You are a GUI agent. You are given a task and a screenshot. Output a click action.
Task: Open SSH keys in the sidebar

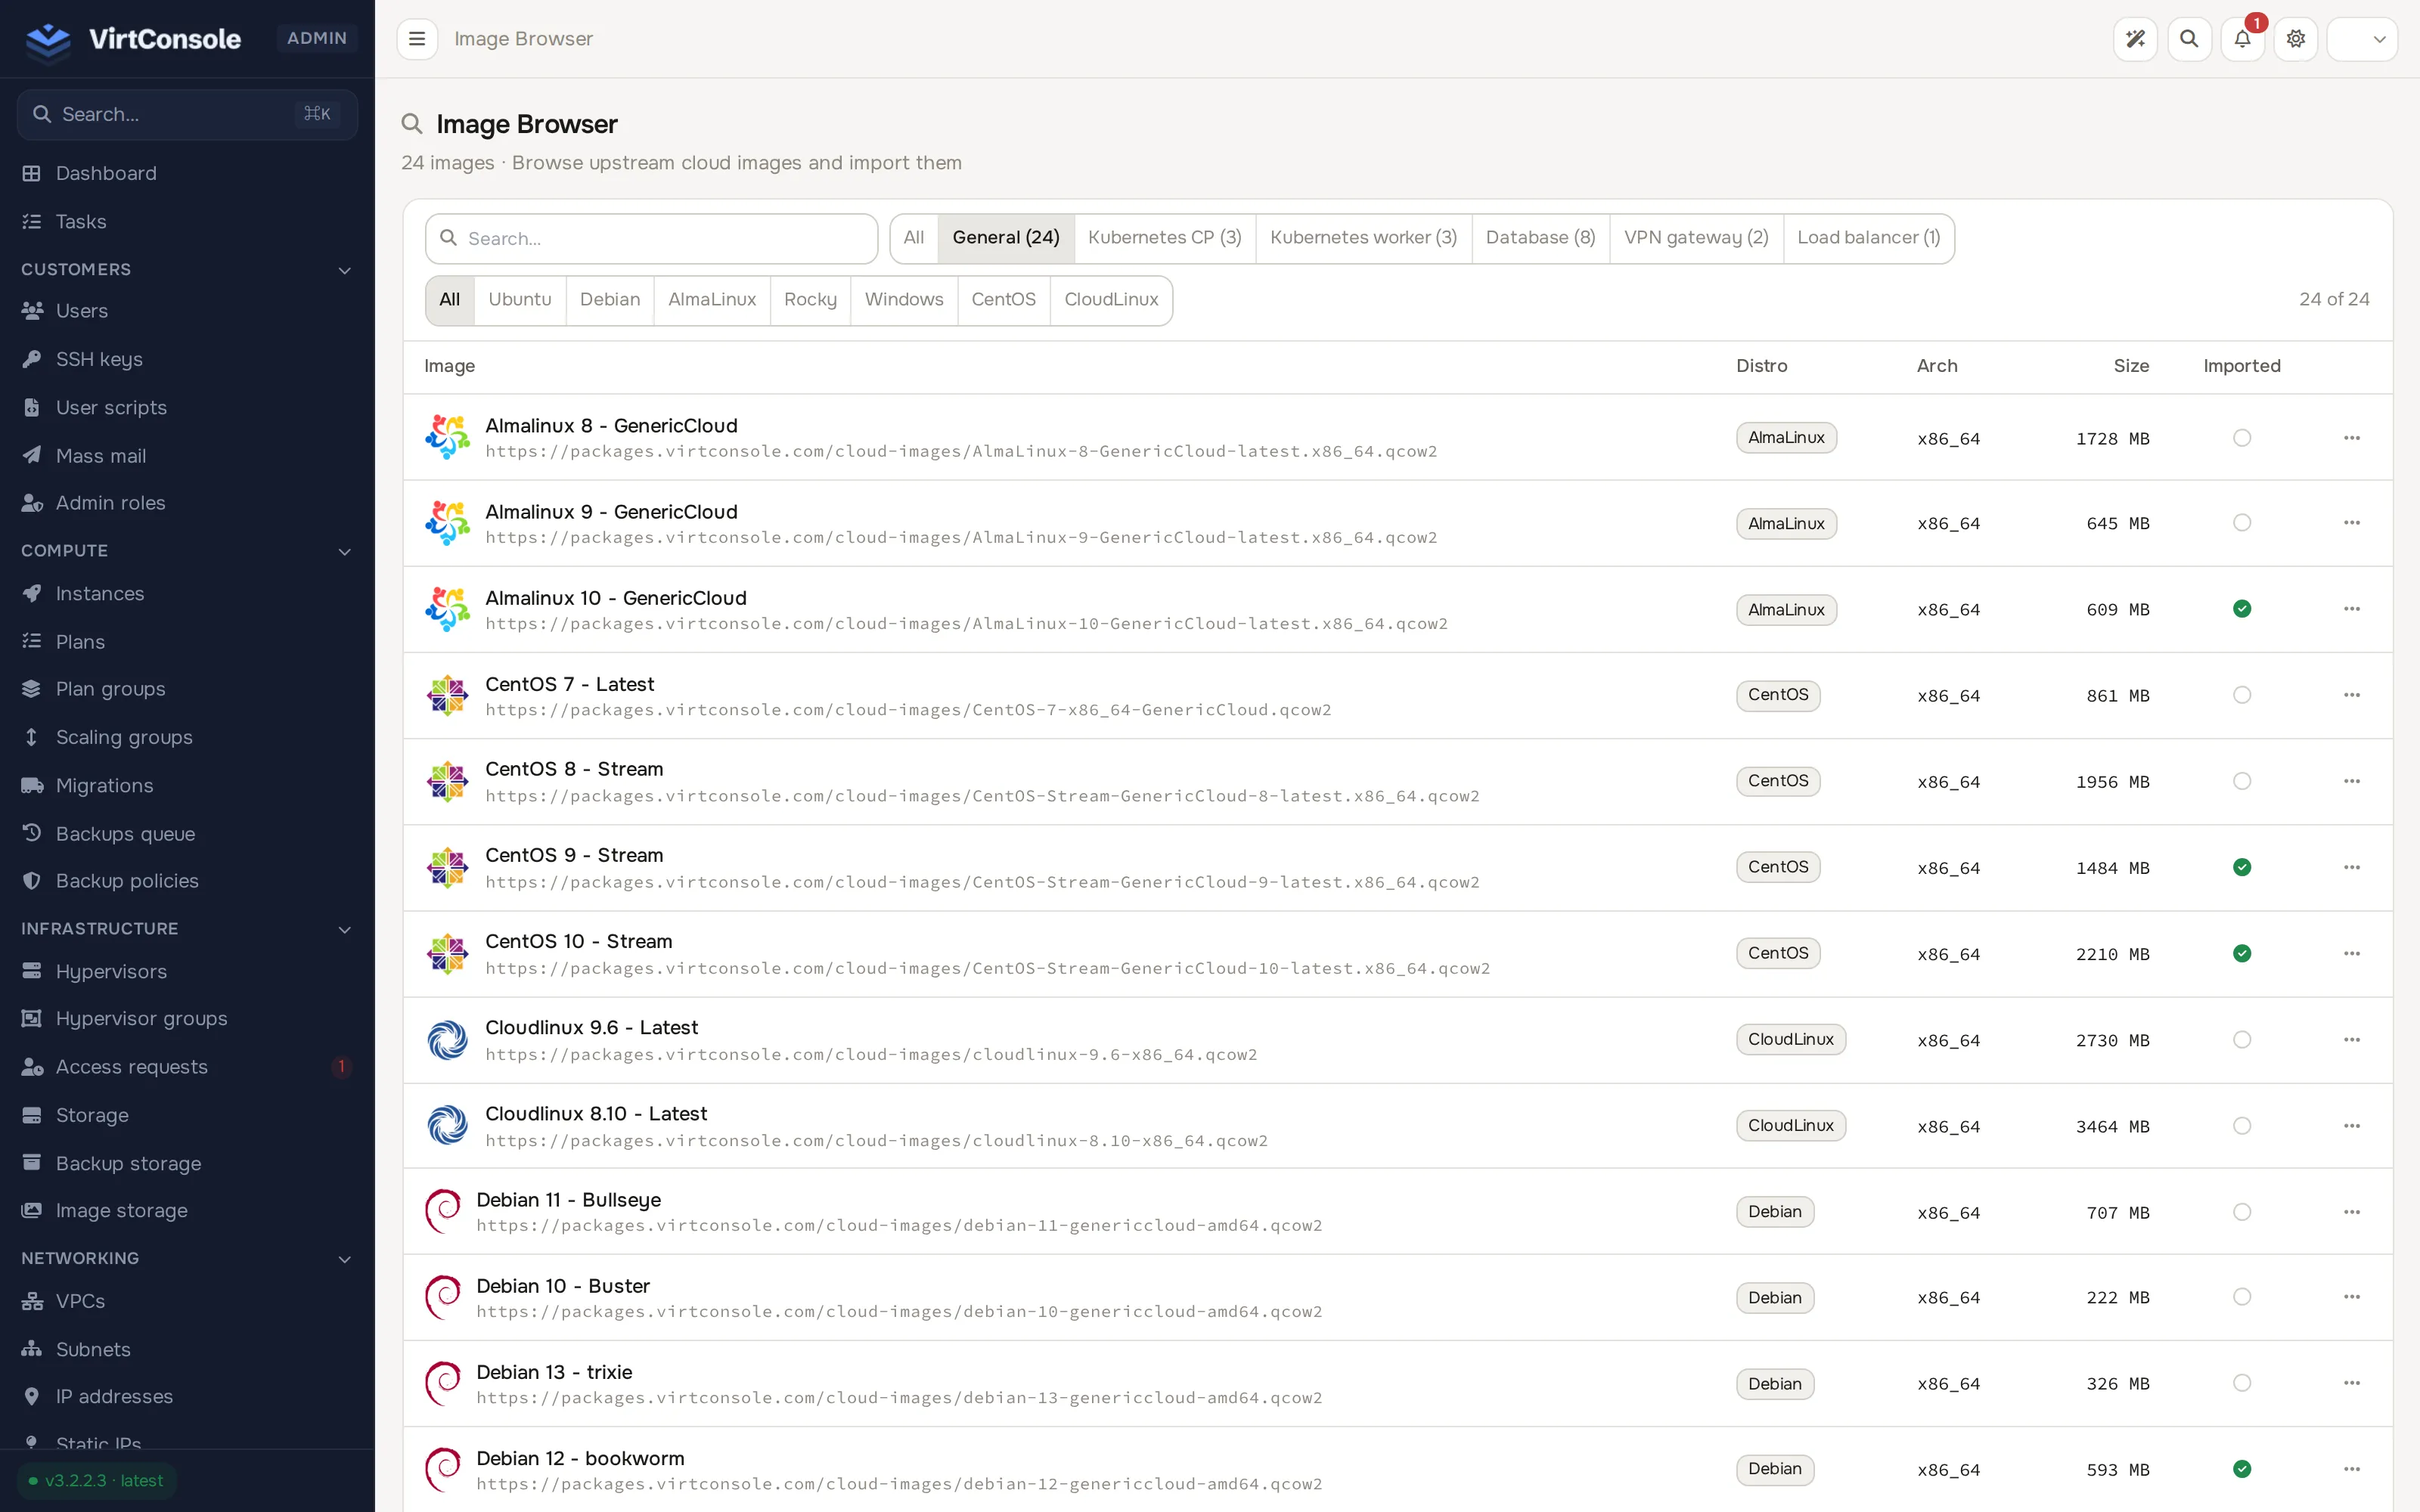click(x=187, y=359)
